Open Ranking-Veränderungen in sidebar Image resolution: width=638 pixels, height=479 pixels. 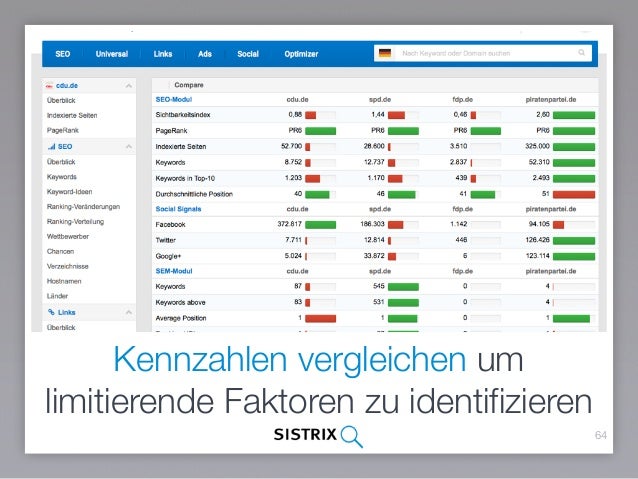pos(83,207)
